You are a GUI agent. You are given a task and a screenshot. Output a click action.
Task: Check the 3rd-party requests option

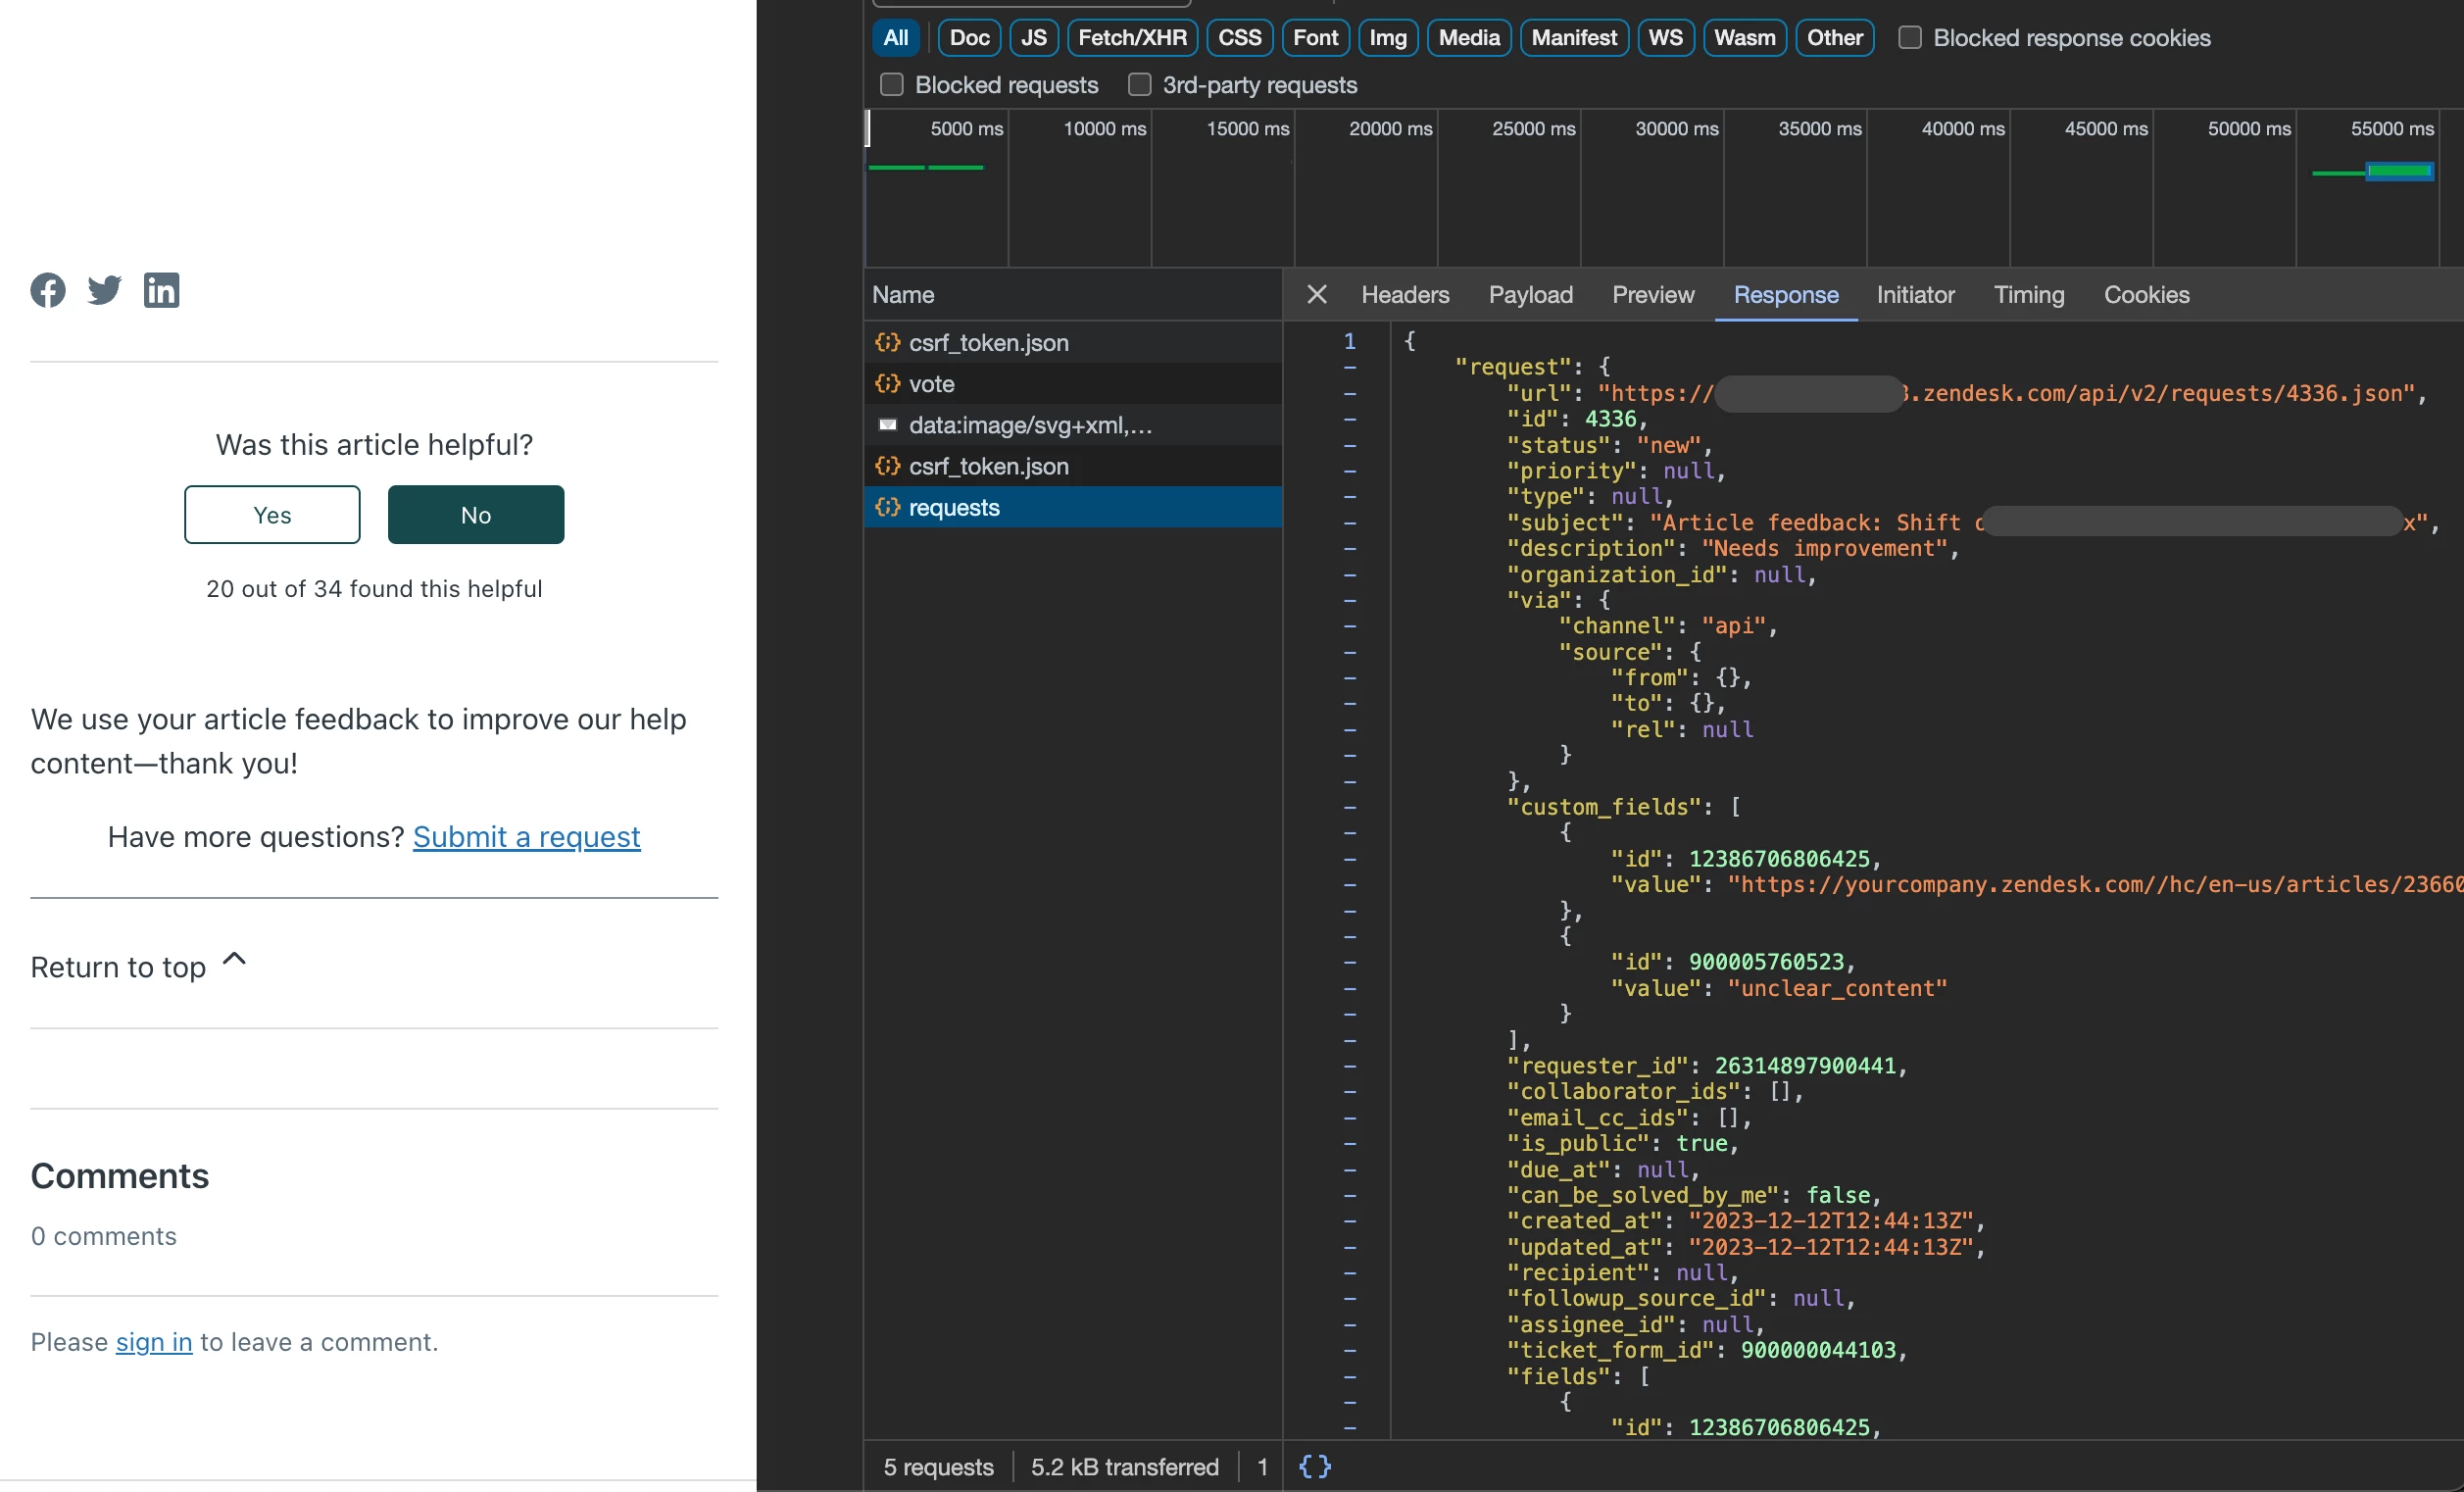tap(1139, 85)
